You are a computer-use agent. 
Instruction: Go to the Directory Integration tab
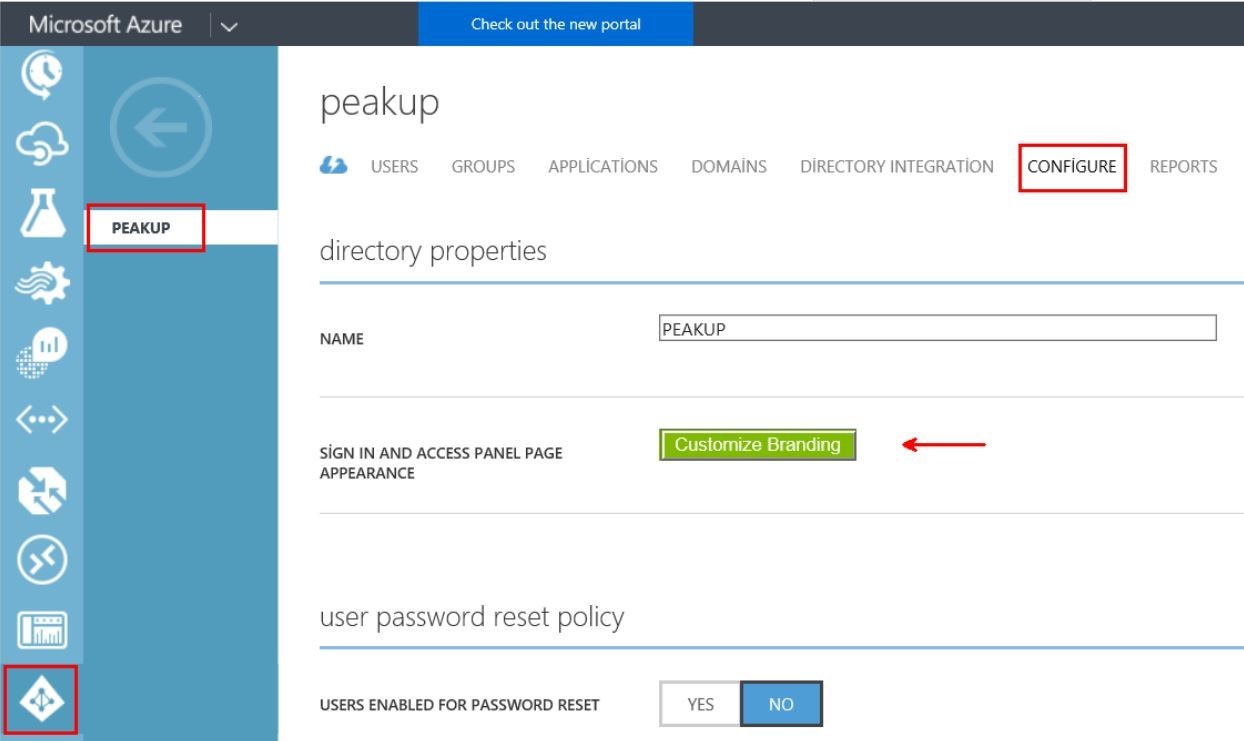897,167
